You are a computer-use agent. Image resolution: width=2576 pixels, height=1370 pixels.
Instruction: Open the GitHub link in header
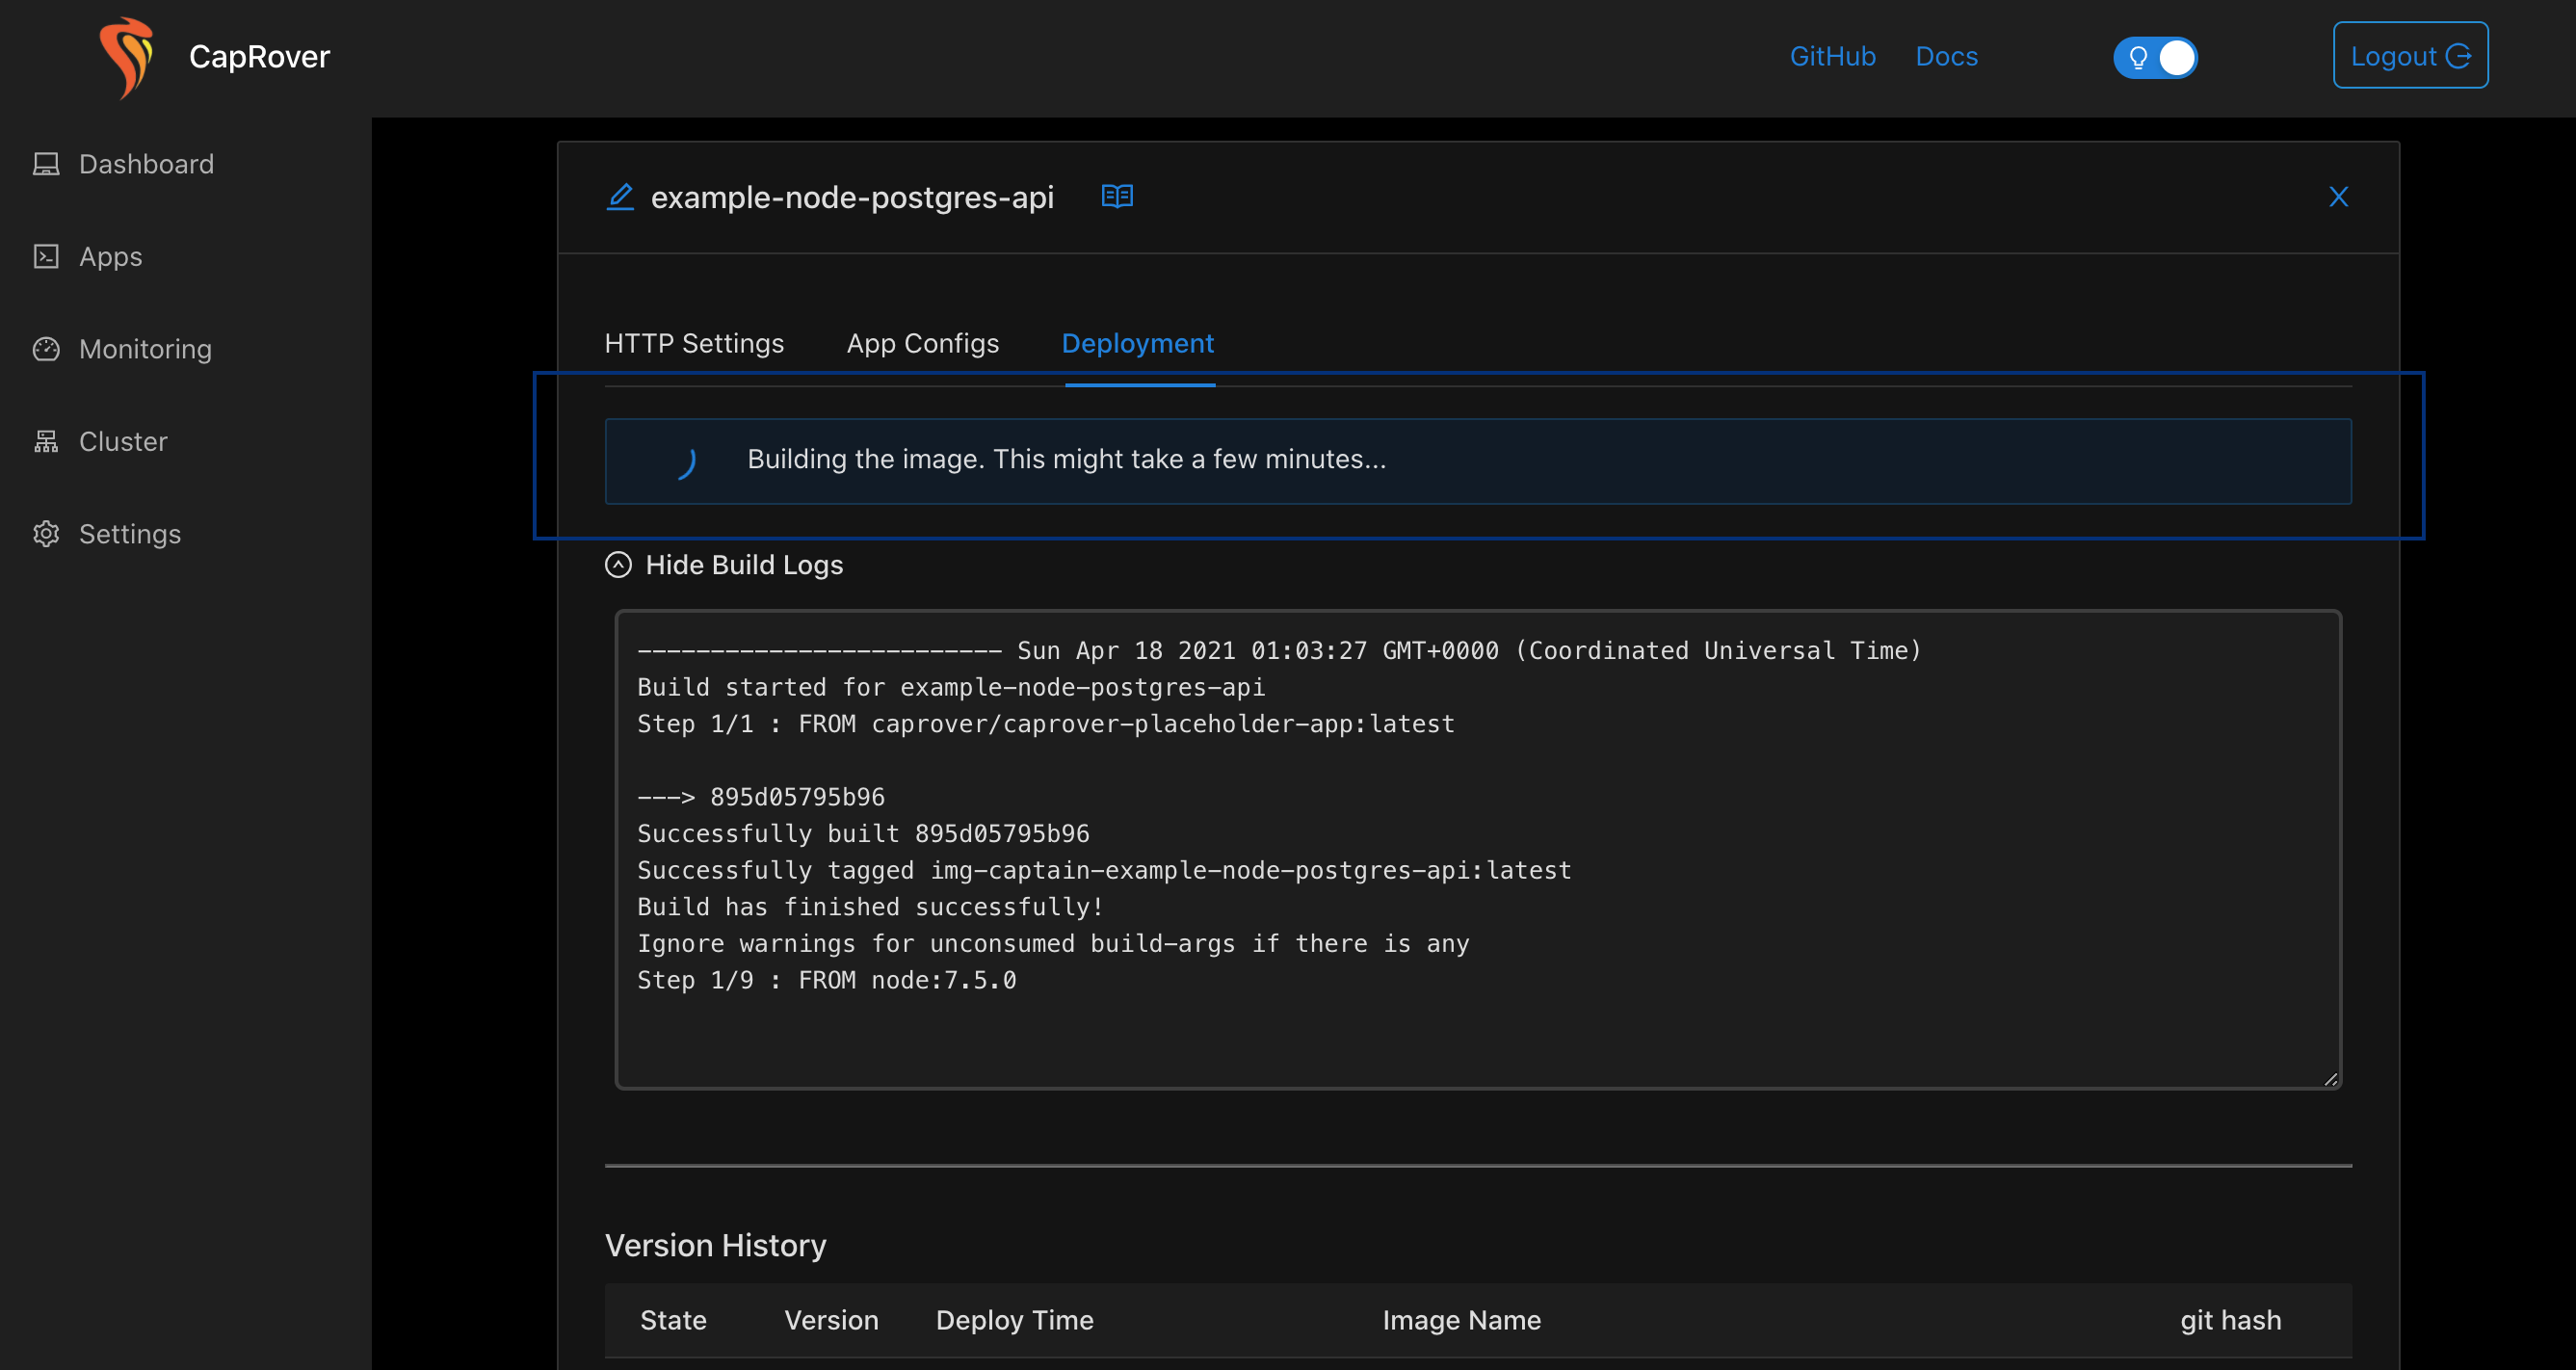pyautogui.click(x=1832, y=56)
